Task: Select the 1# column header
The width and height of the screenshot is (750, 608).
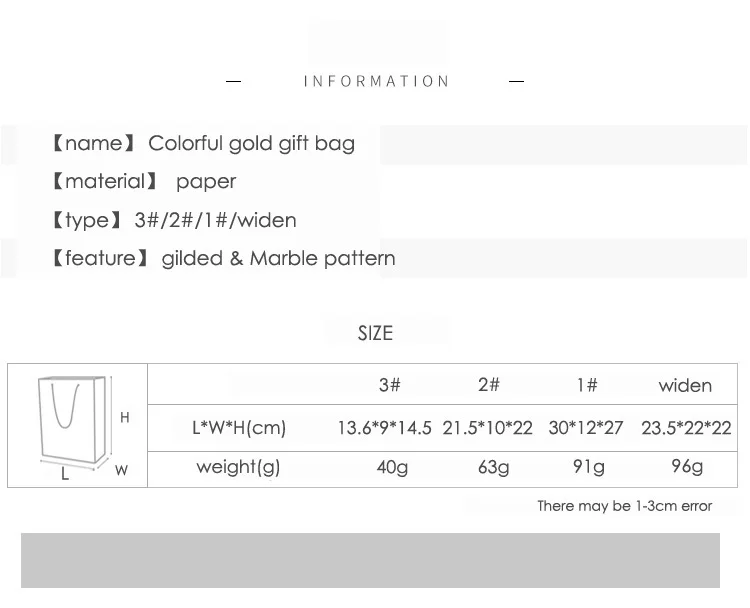Action: pos(587,385)
